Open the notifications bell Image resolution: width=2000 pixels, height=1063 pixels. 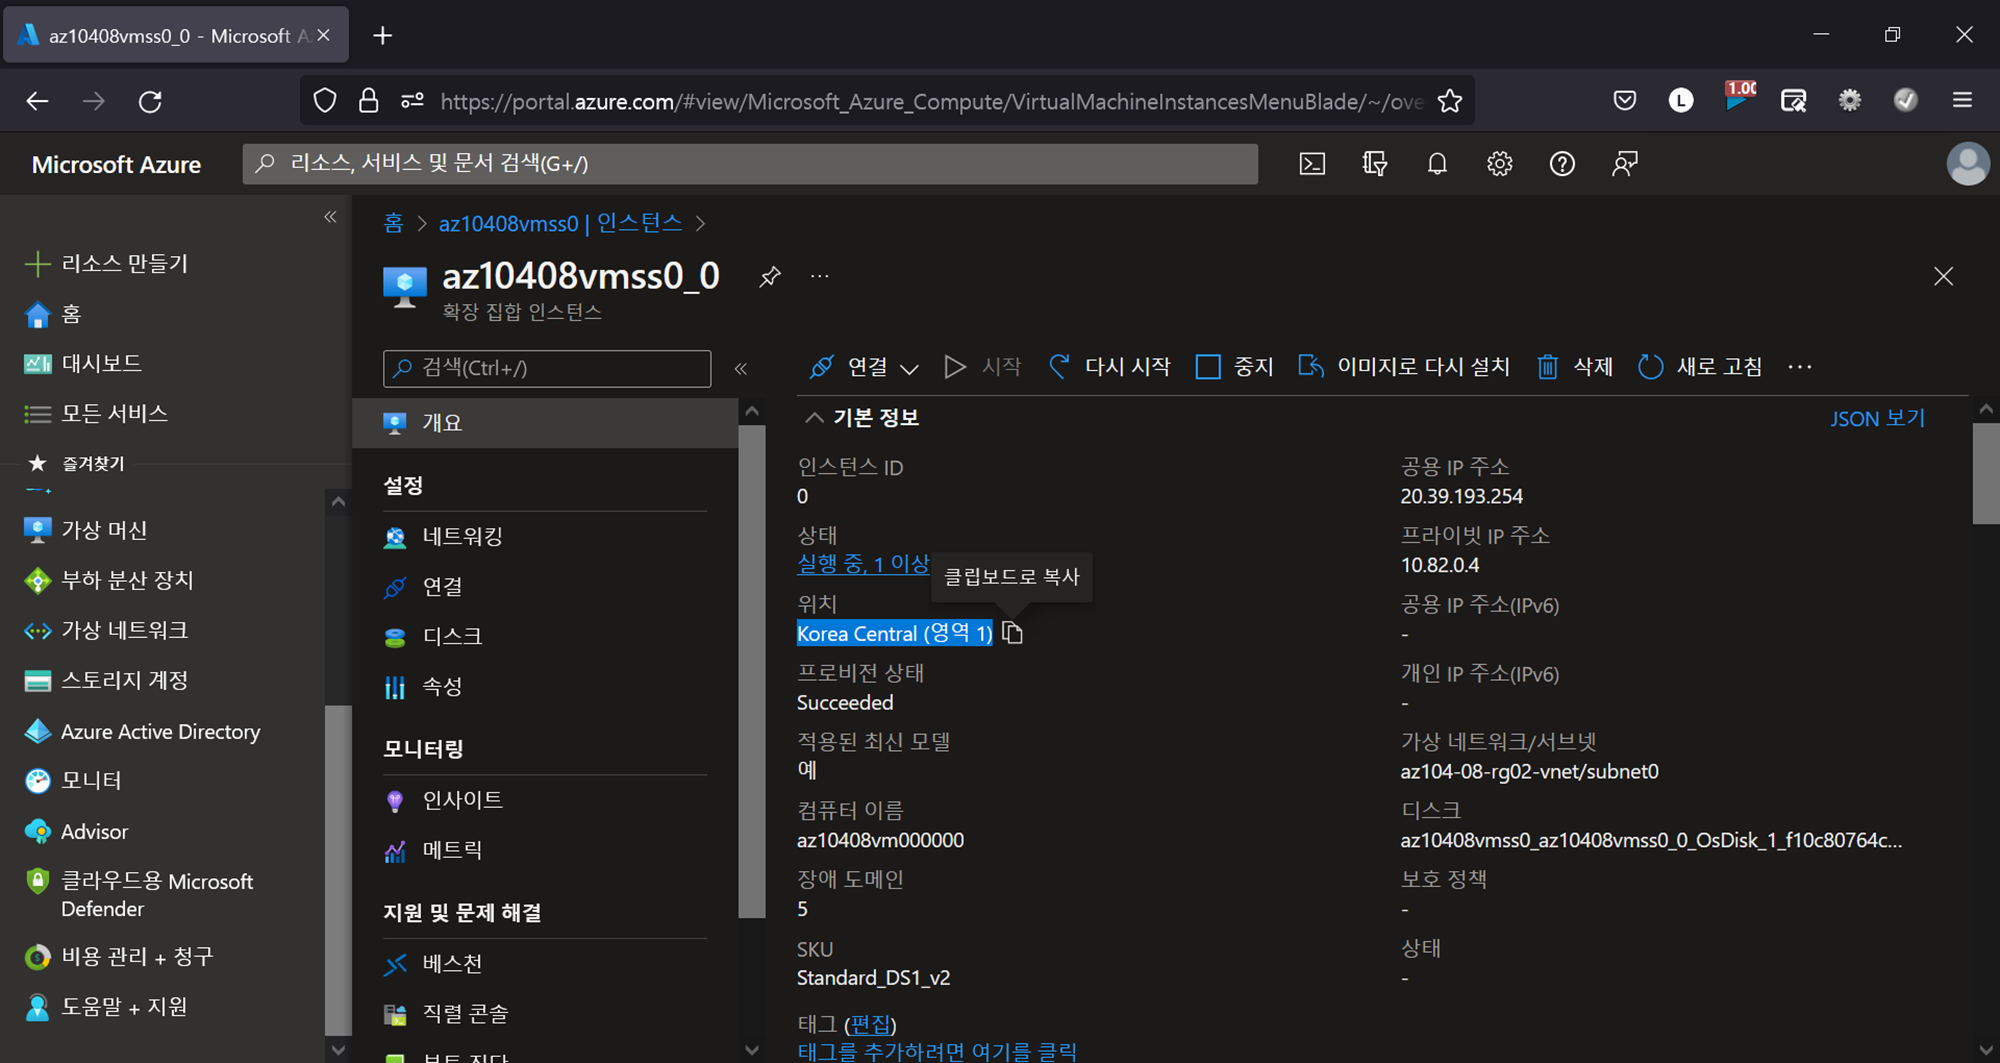[1437, 164]
